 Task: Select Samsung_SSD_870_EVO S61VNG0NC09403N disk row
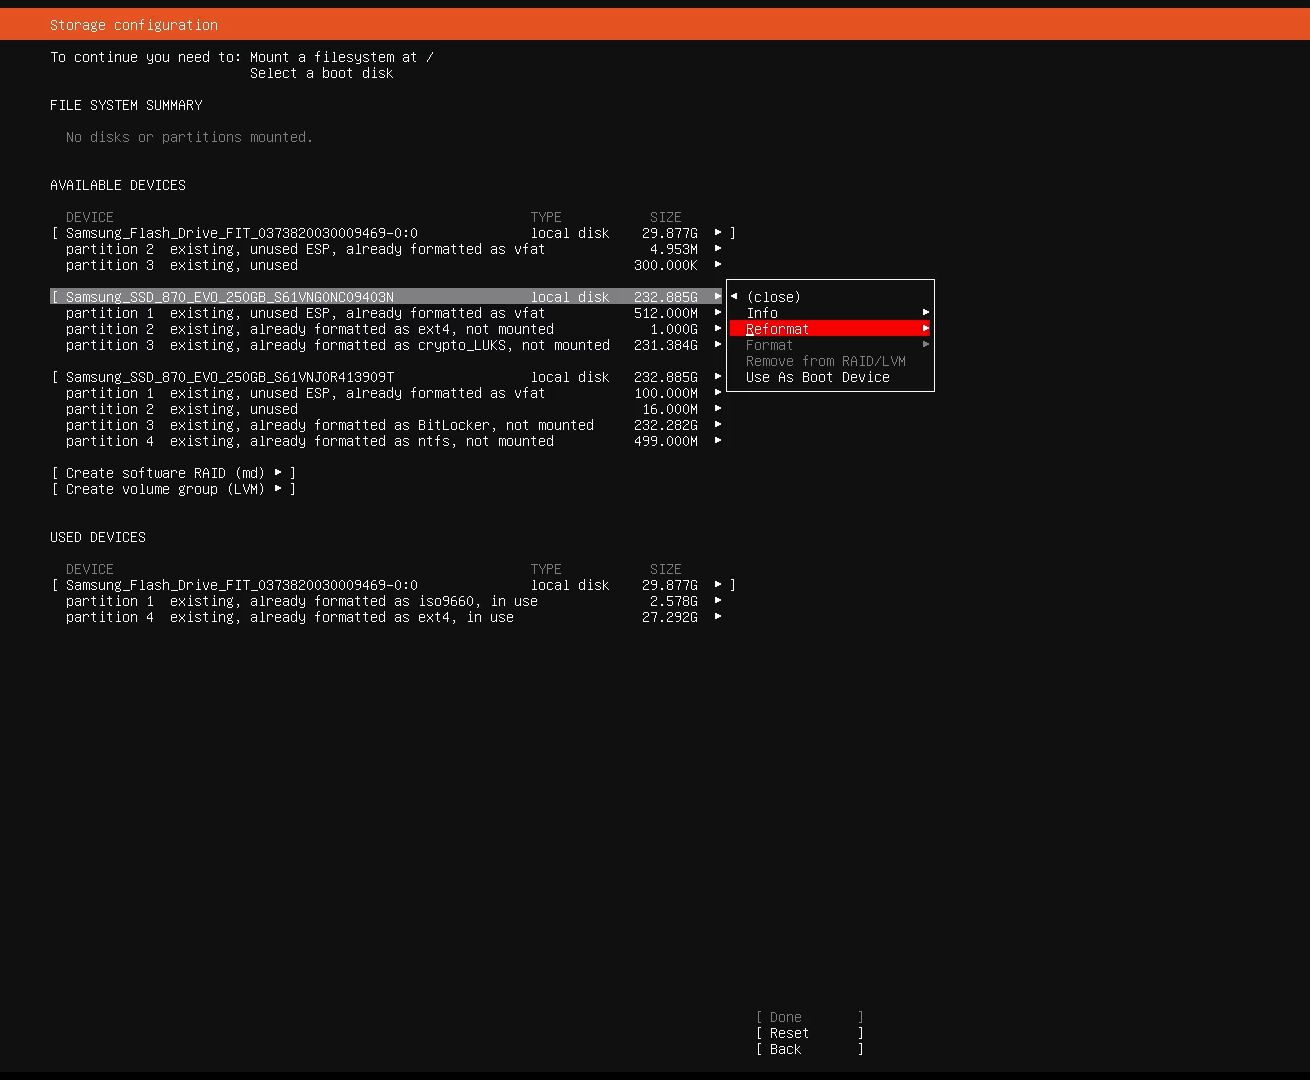point(386,297)
